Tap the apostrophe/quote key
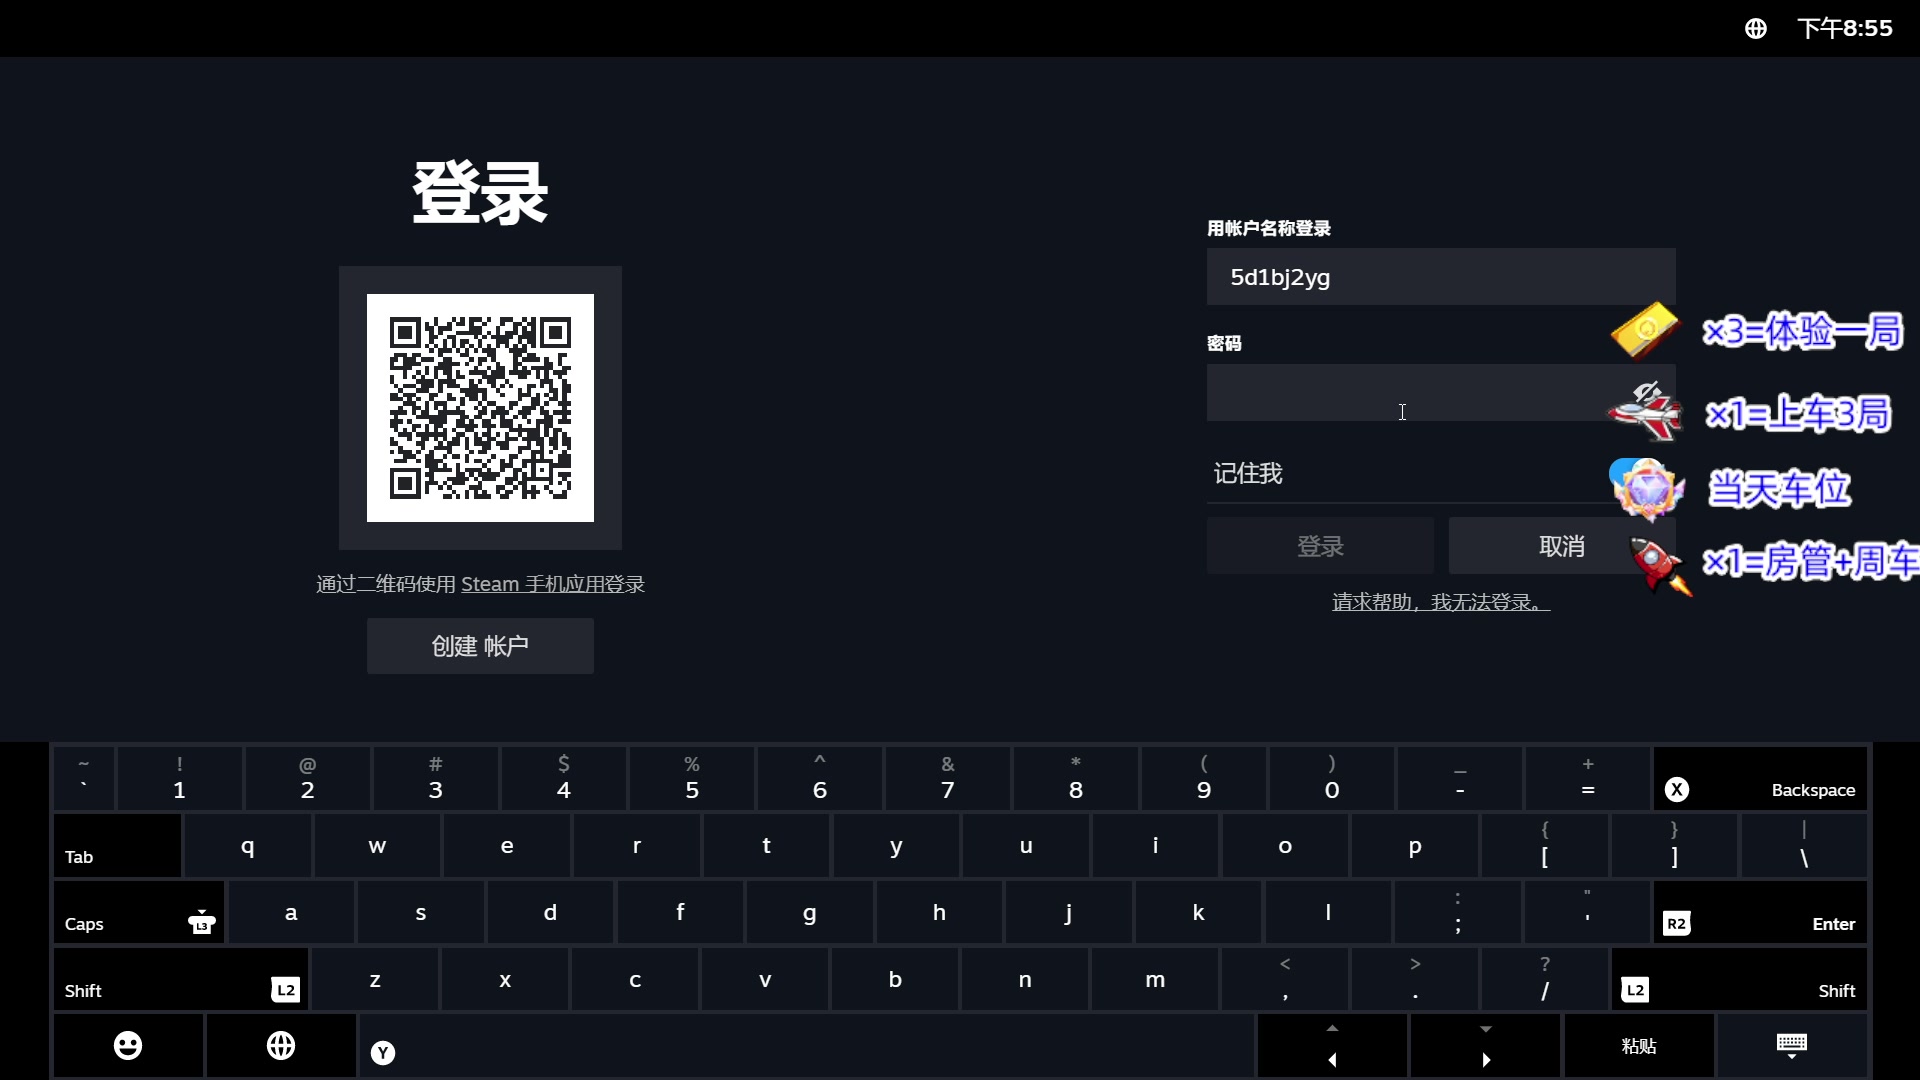 coord(1587,912)
